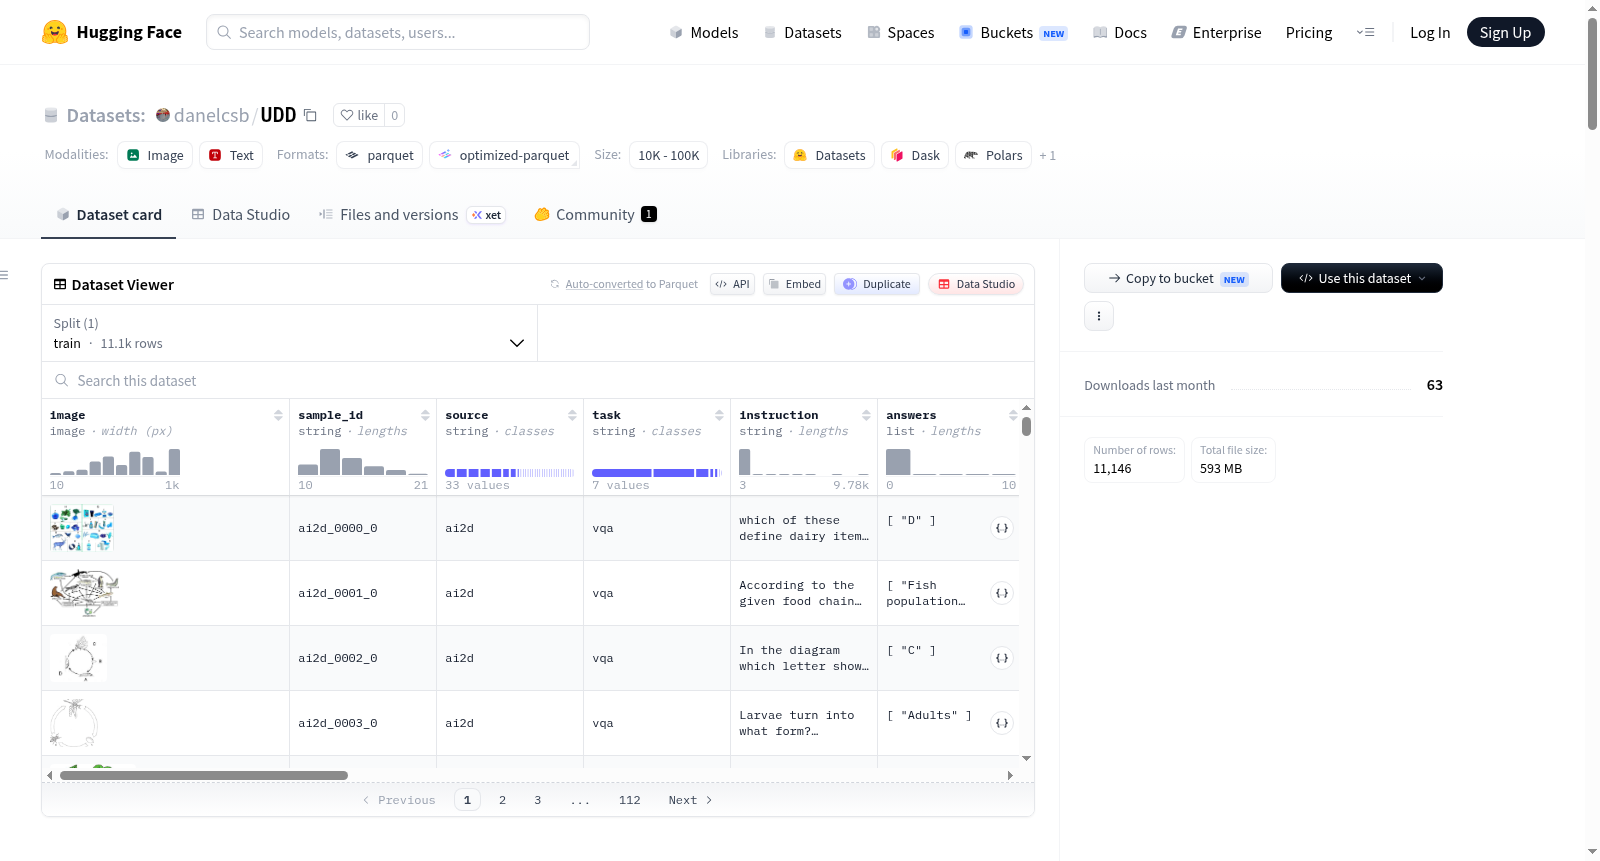Show the +1 more libraries
1600x861 pixels.
click(x=1047, y=155)
